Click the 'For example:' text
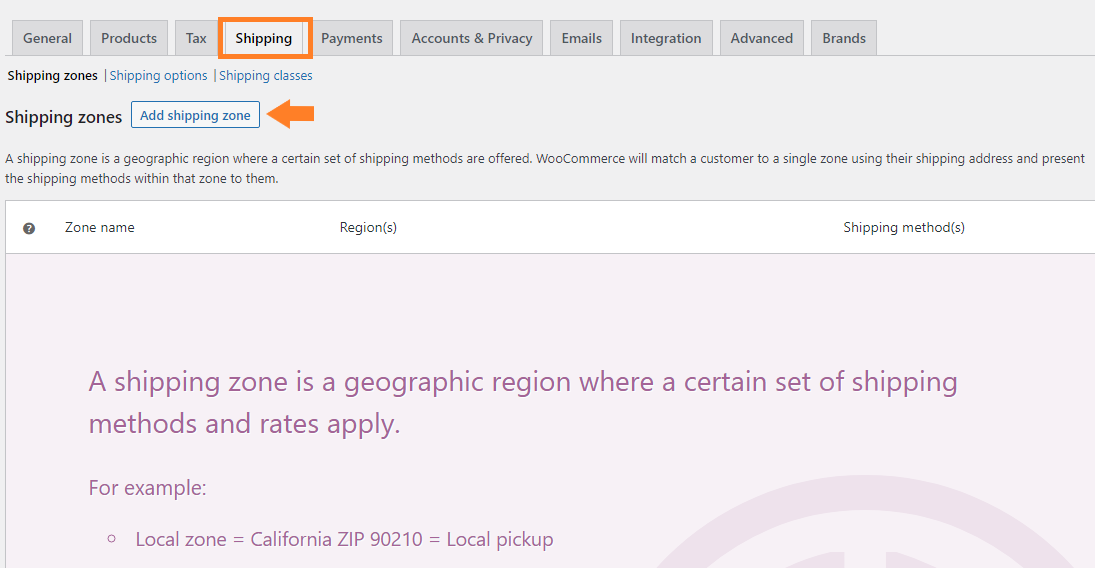Image resolution: width=1095 pixels, height=568 pixels. point(147,488)
